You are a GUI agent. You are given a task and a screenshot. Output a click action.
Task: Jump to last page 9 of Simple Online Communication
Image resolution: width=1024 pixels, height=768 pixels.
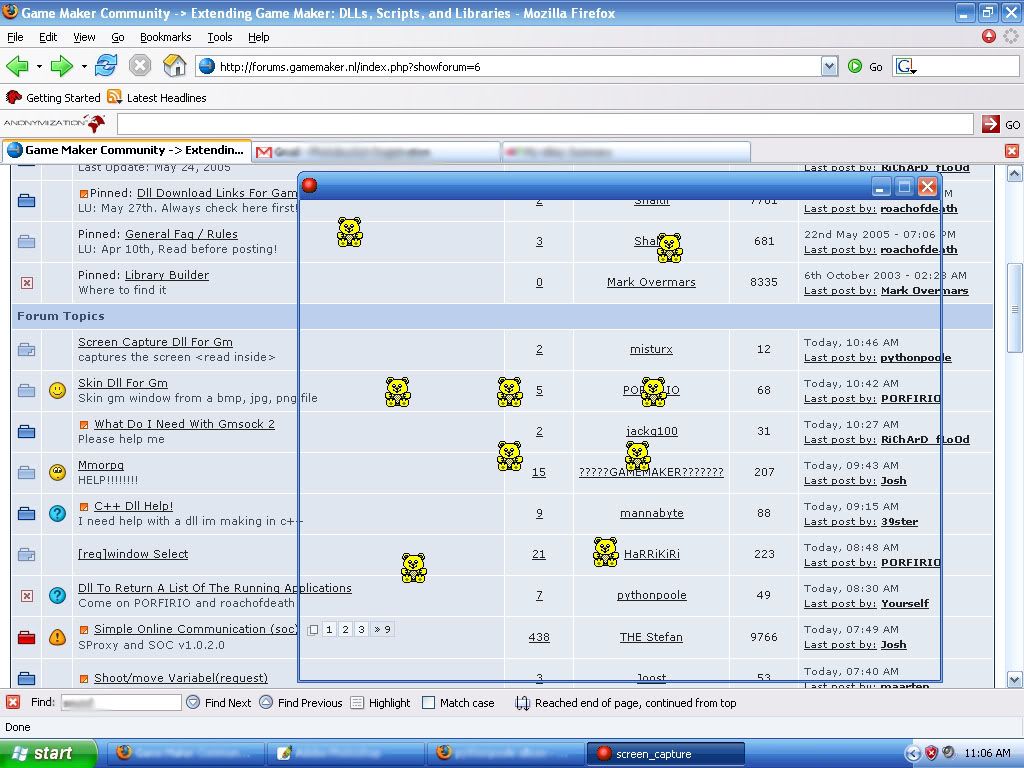pyautogui.click(x=382, y=630)
